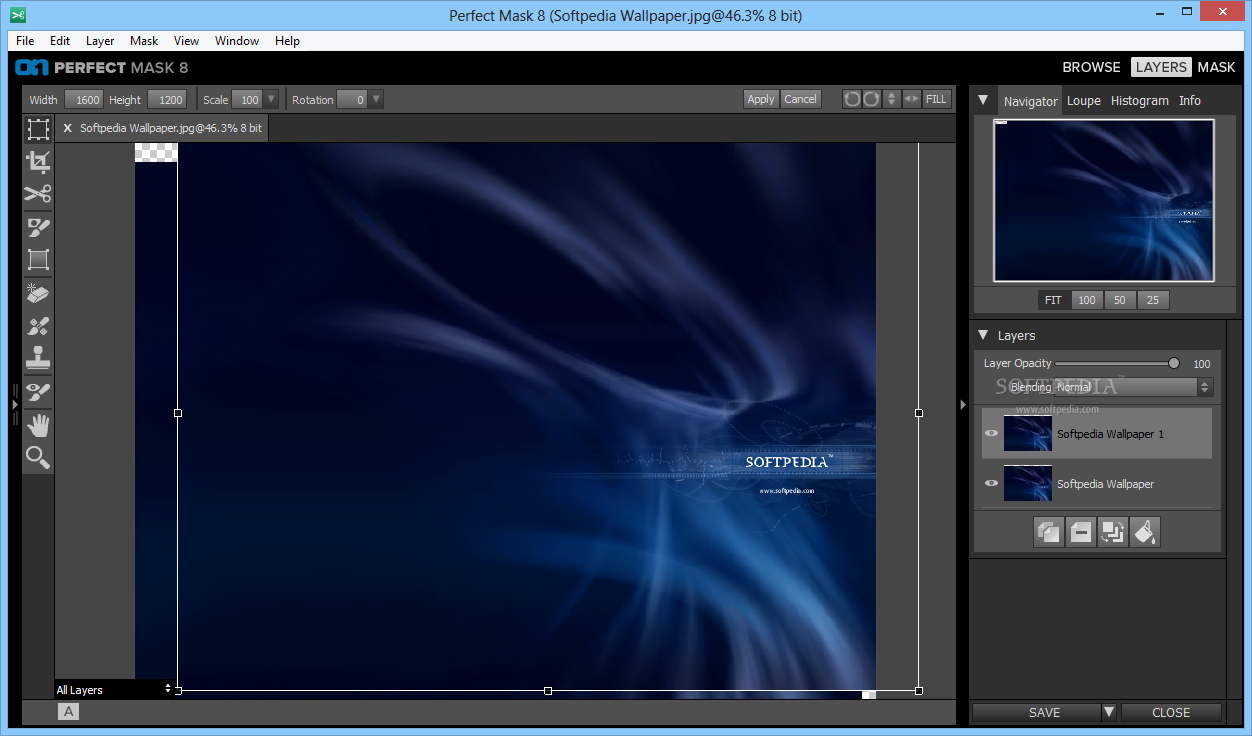Set navigator zoom to 25

point(1153,300)
